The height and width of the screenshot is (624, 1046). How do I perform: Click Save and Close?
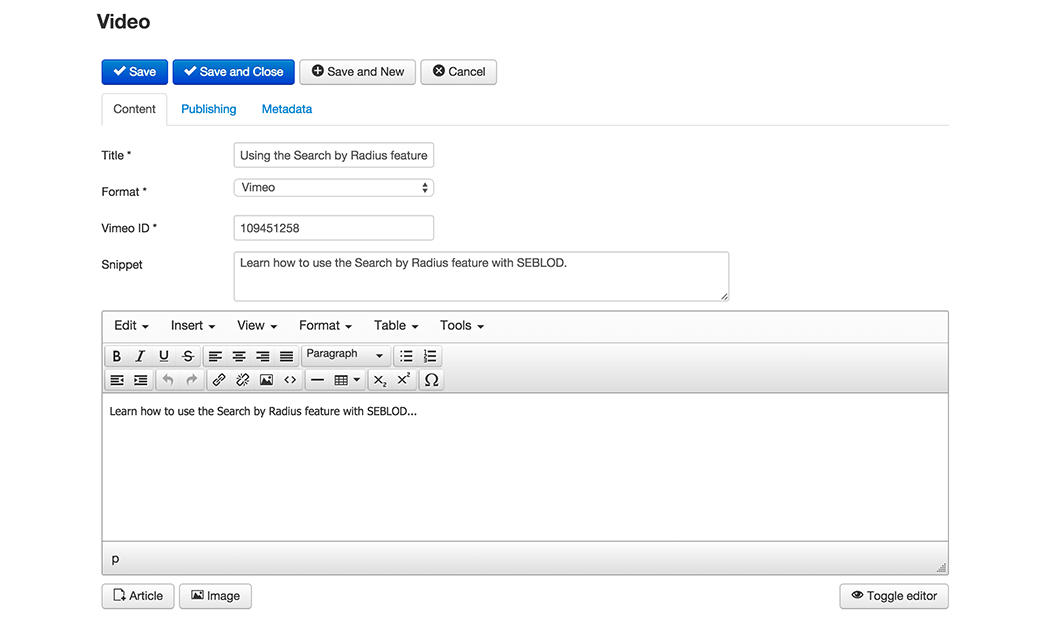[x=233, y=72]
